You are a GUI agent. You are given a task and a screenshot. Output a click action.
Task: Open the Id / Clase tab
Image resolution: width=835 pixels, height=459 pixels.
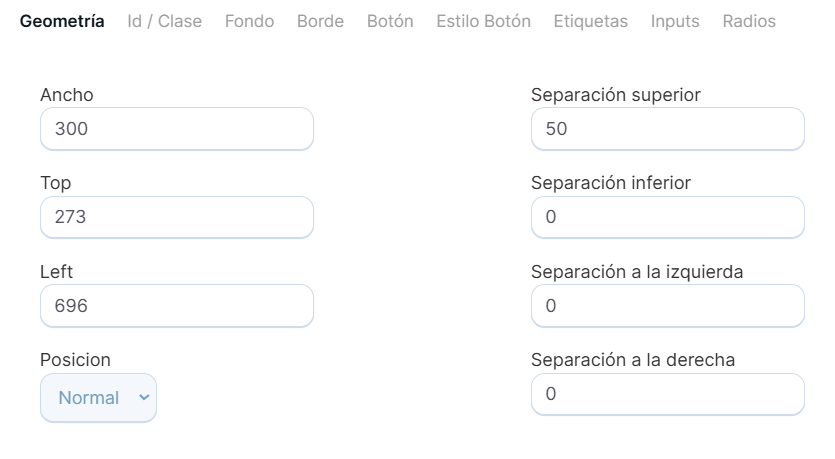[165, 21]
